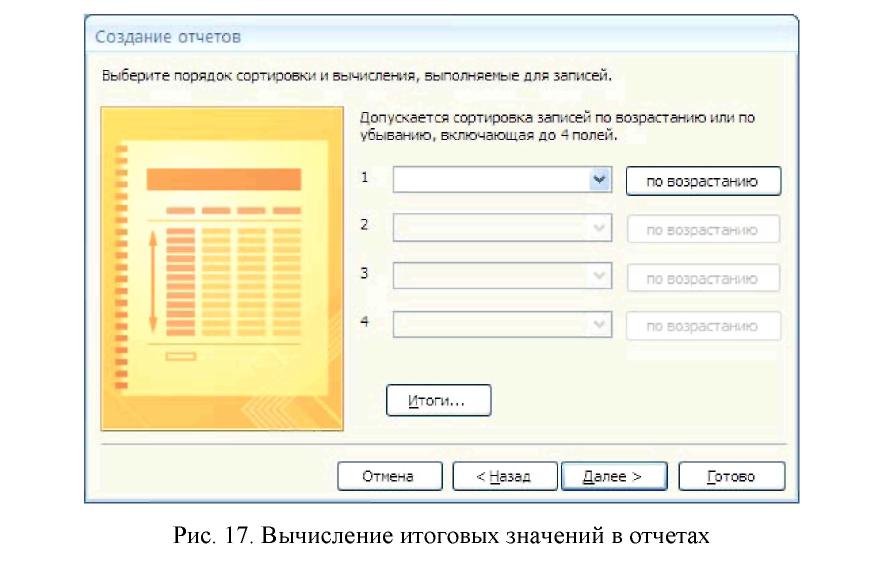Click the Отмена button

click(390, 477)
